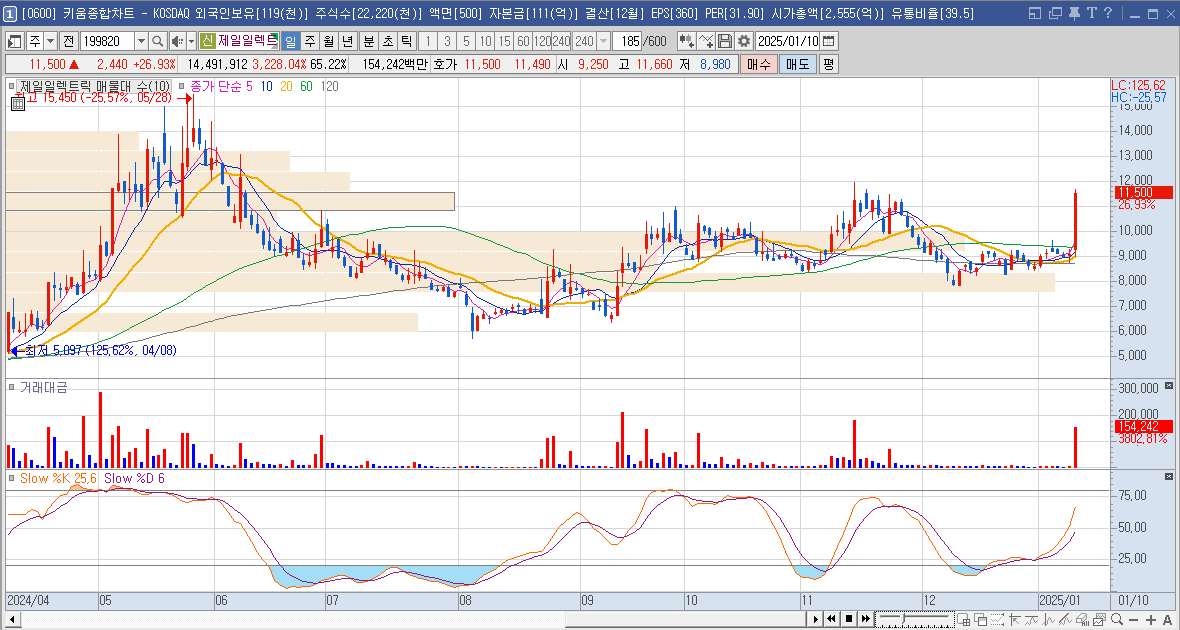Image resolution: width=1180 pixels, height=630 pixels.
Task: Choose the 15 interval button
Action: 504,41
